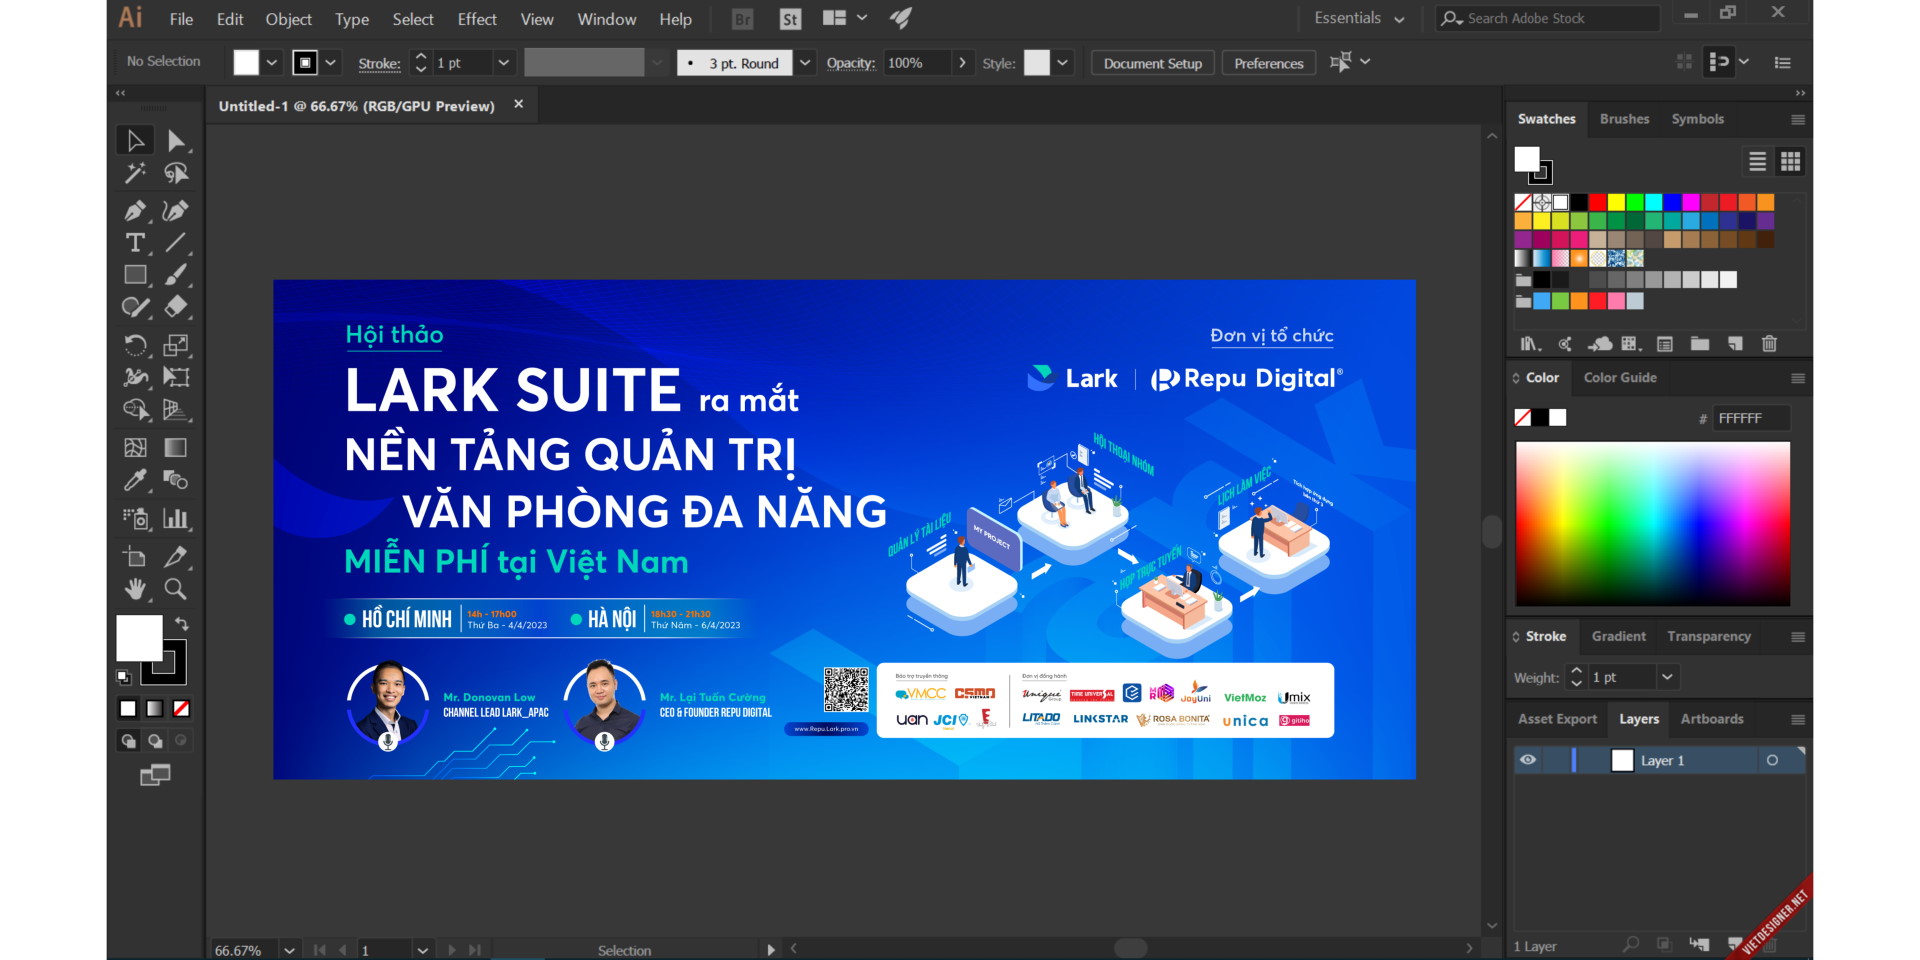The height and width of the screenshot is (960, 1920).
Task: Activate the Hand tool
Action: pyautogui.click(x=135, y=589)
